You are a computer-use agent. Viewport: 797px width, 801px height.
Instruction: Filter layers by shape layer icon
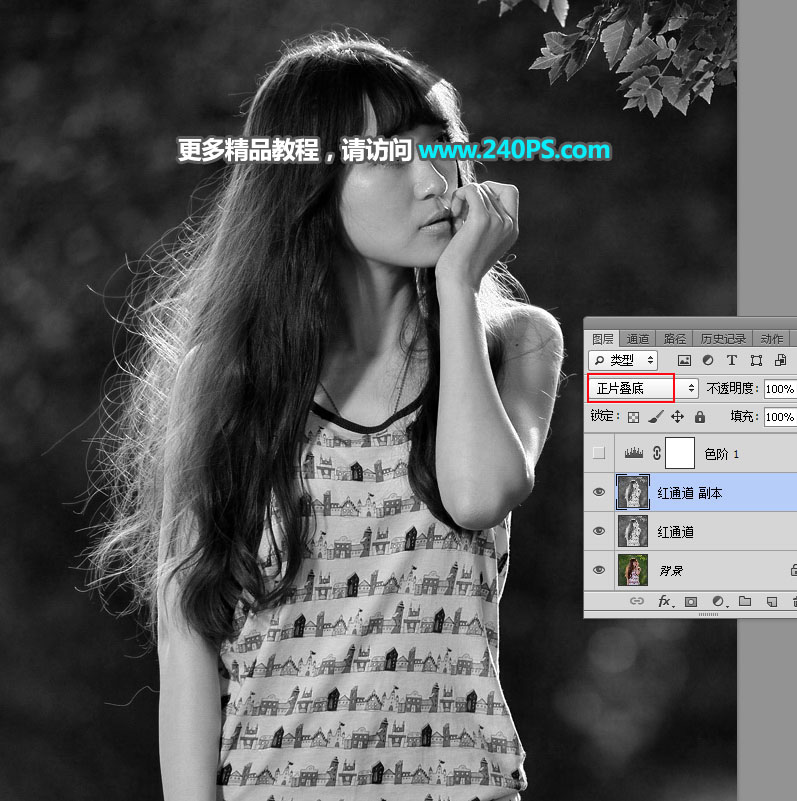[x=756, y=361]
